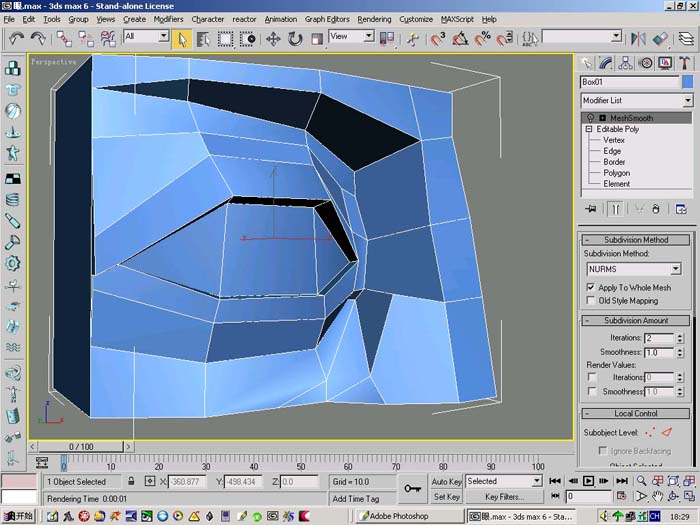
Task: Activate Select and Move tool
Action: [273, 39]
